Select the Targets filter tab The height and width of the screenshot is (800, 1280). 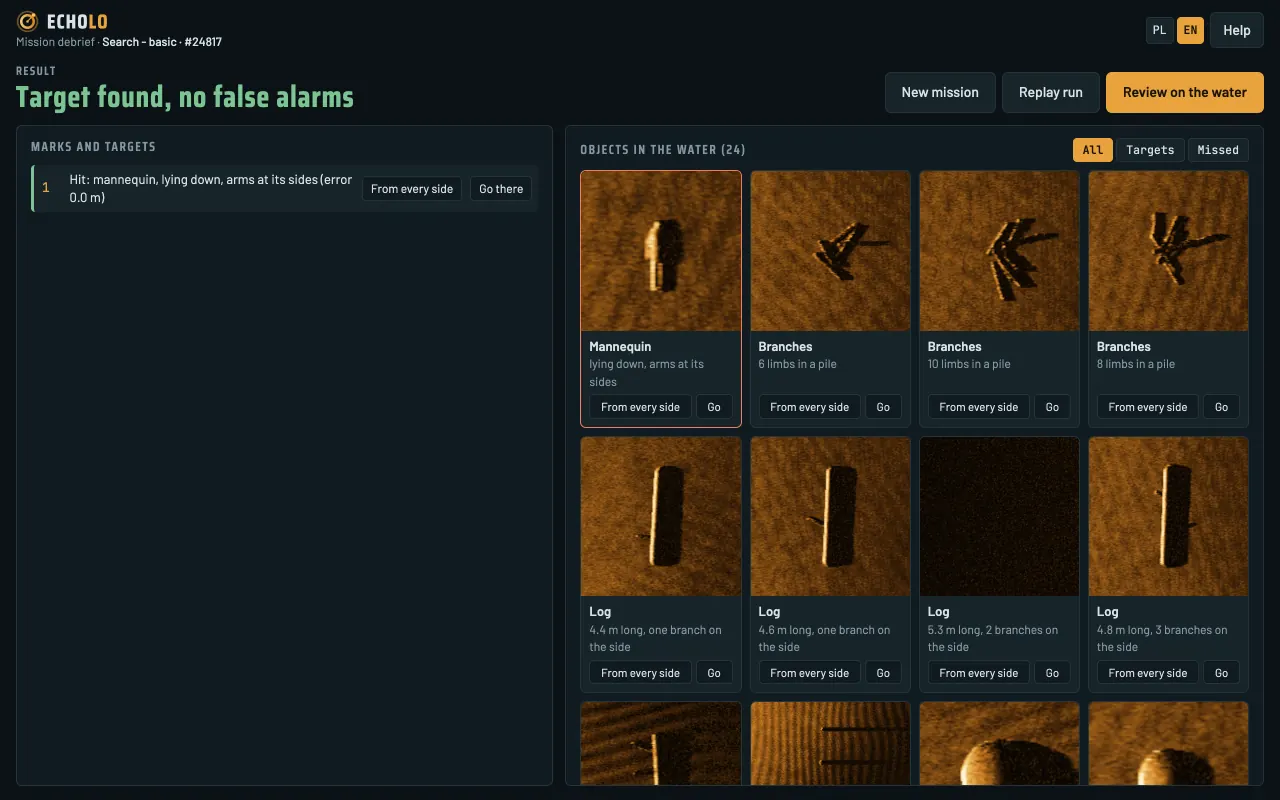click(1150, 150)
